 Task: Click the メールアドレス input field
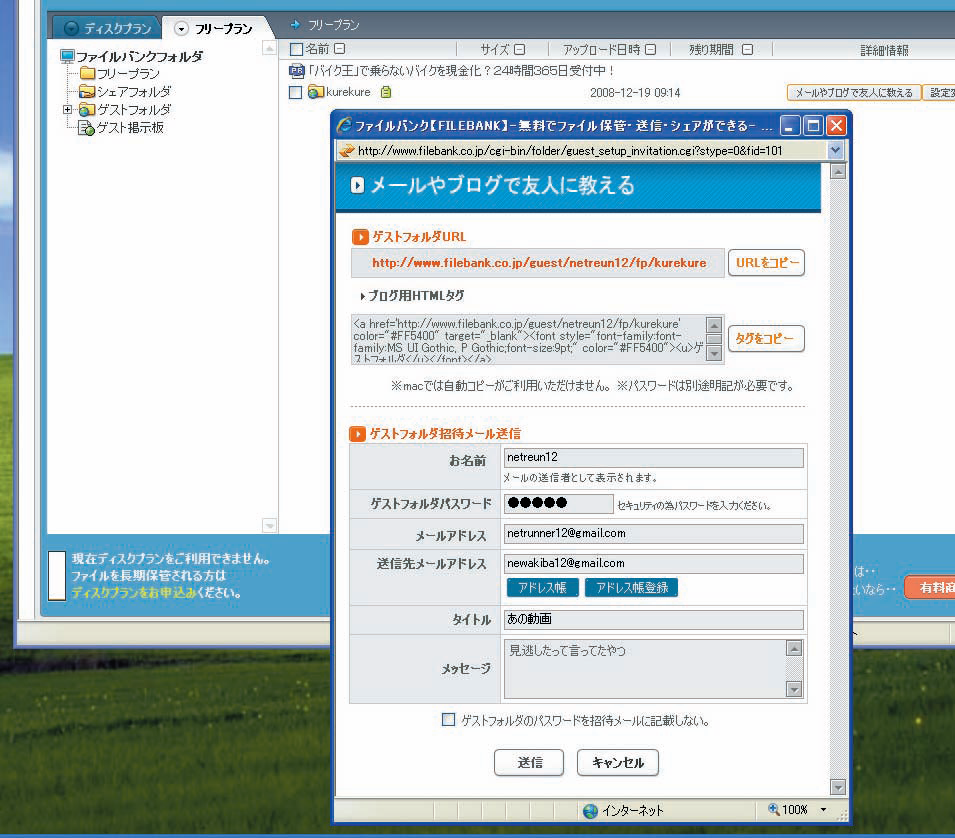click(654, 533)
